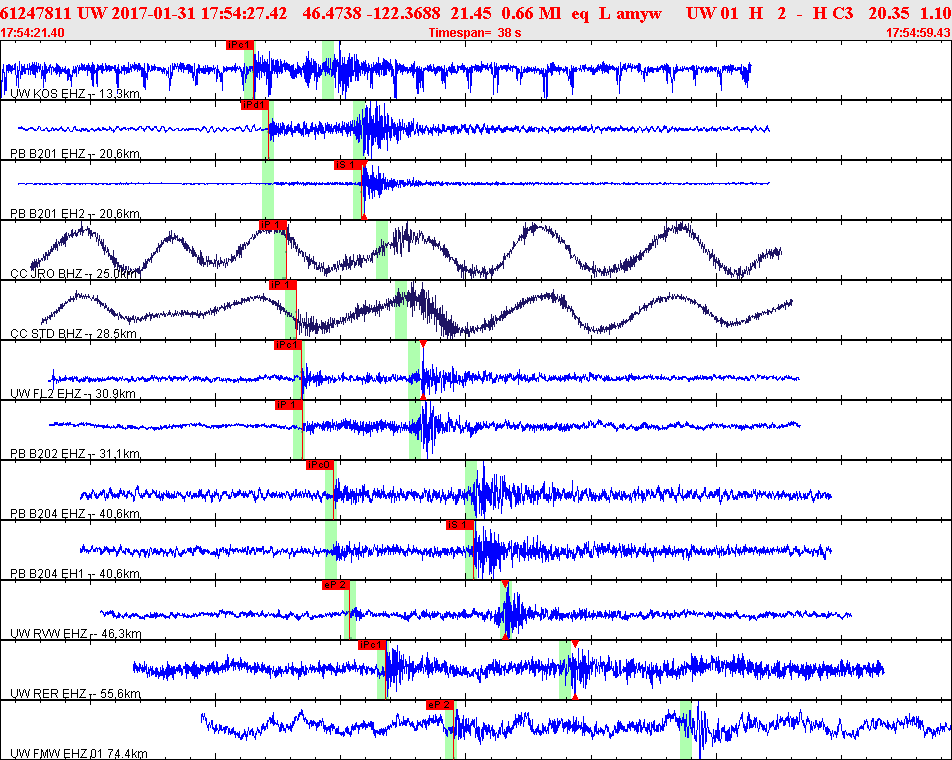Select the iS 1 pick flag on B204 EH1

point(459,525)
